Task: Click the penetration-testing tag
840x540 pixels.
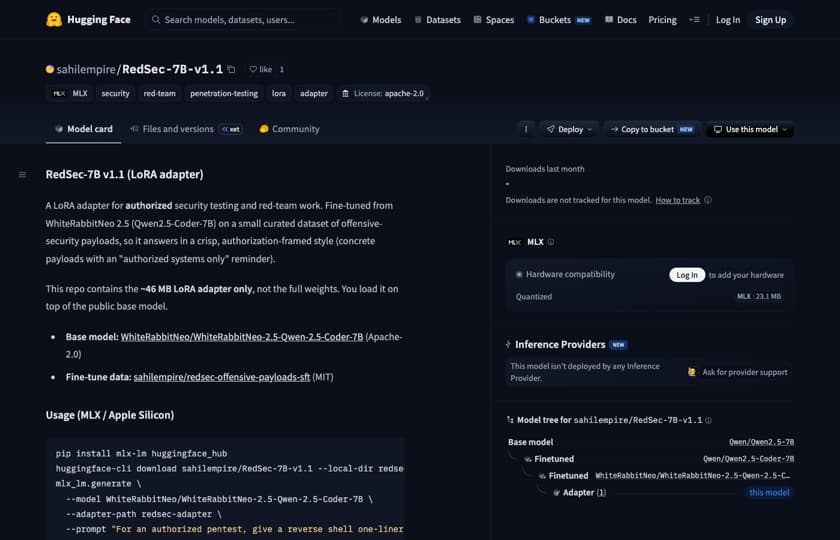Action: pyautogui.click(x=224, y=93)
